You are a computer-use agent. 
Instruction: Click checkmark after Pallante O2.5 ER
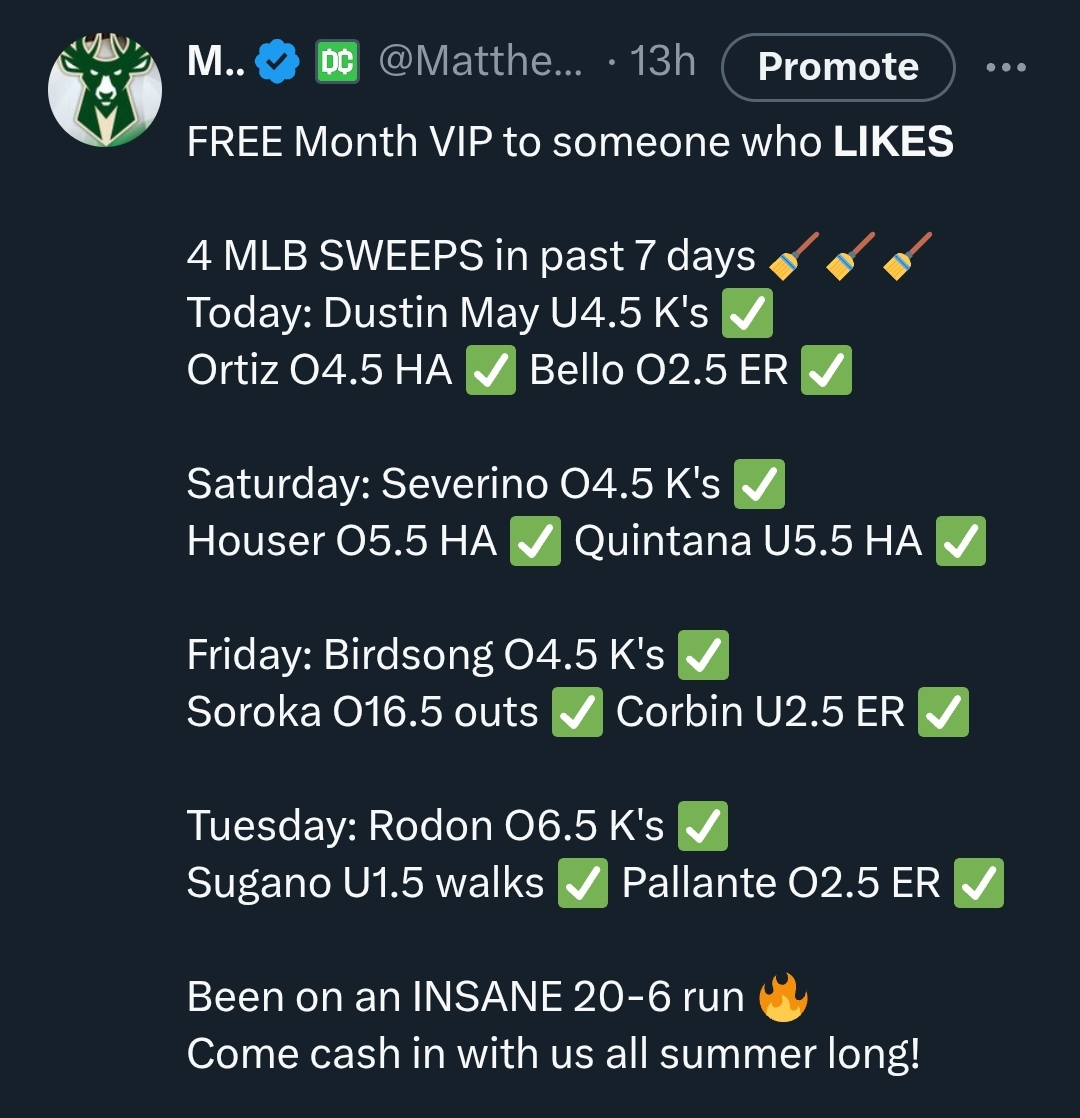point(978,883)
